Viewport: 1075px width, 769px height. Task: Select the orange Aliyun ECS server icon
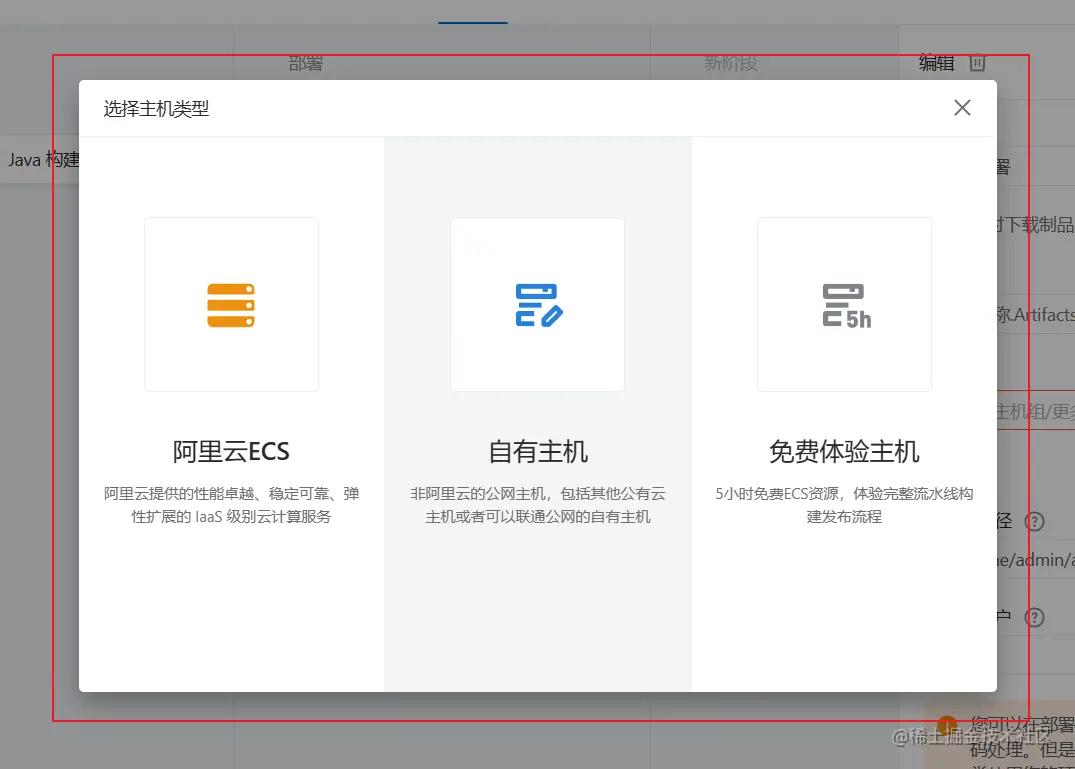pyautogui.click(x=231, y=305)
